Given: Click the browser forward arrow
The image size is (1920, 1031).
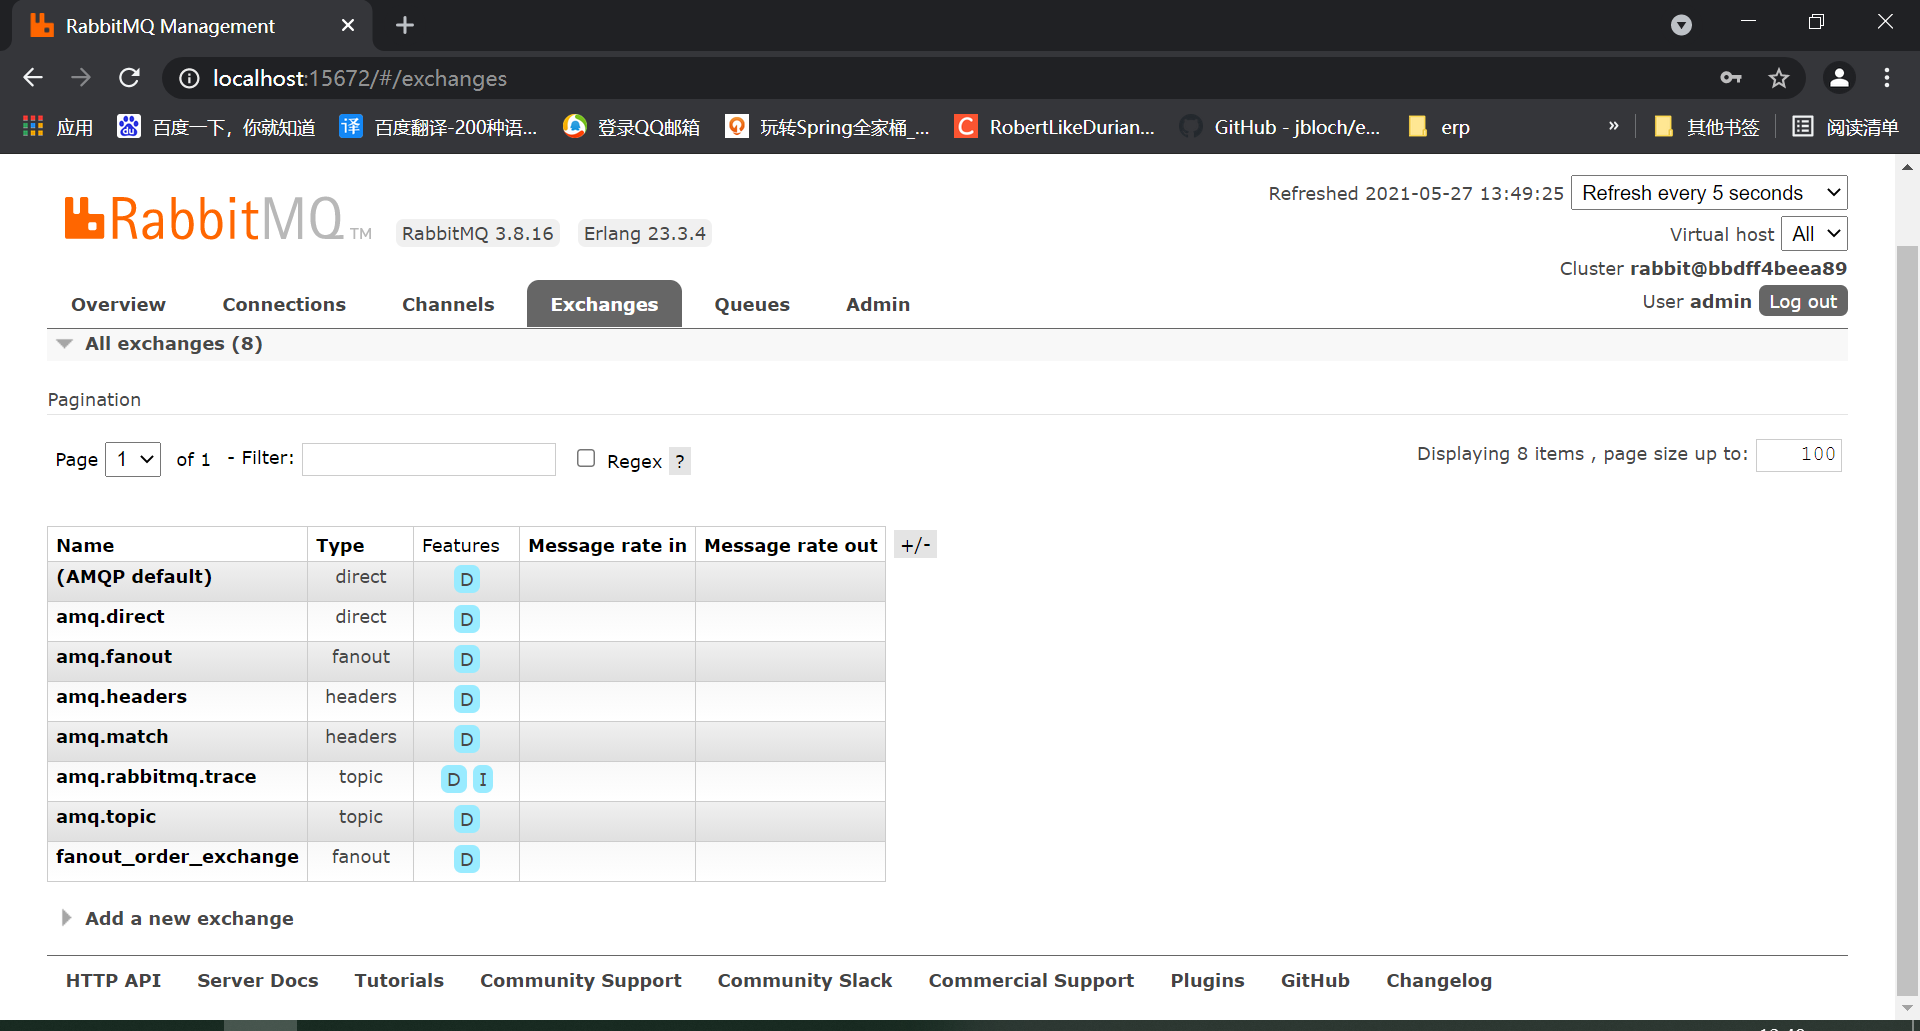Looking at the screenshot, I should pyautogui.click(x=81, y=78).
